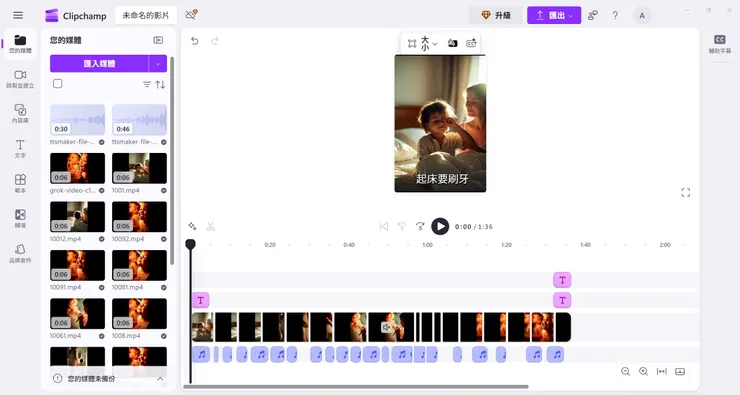The height and width of the screenshot is (395, 740).
Task: Open the hamburger main menu
Action: click(x=18, y=15)
